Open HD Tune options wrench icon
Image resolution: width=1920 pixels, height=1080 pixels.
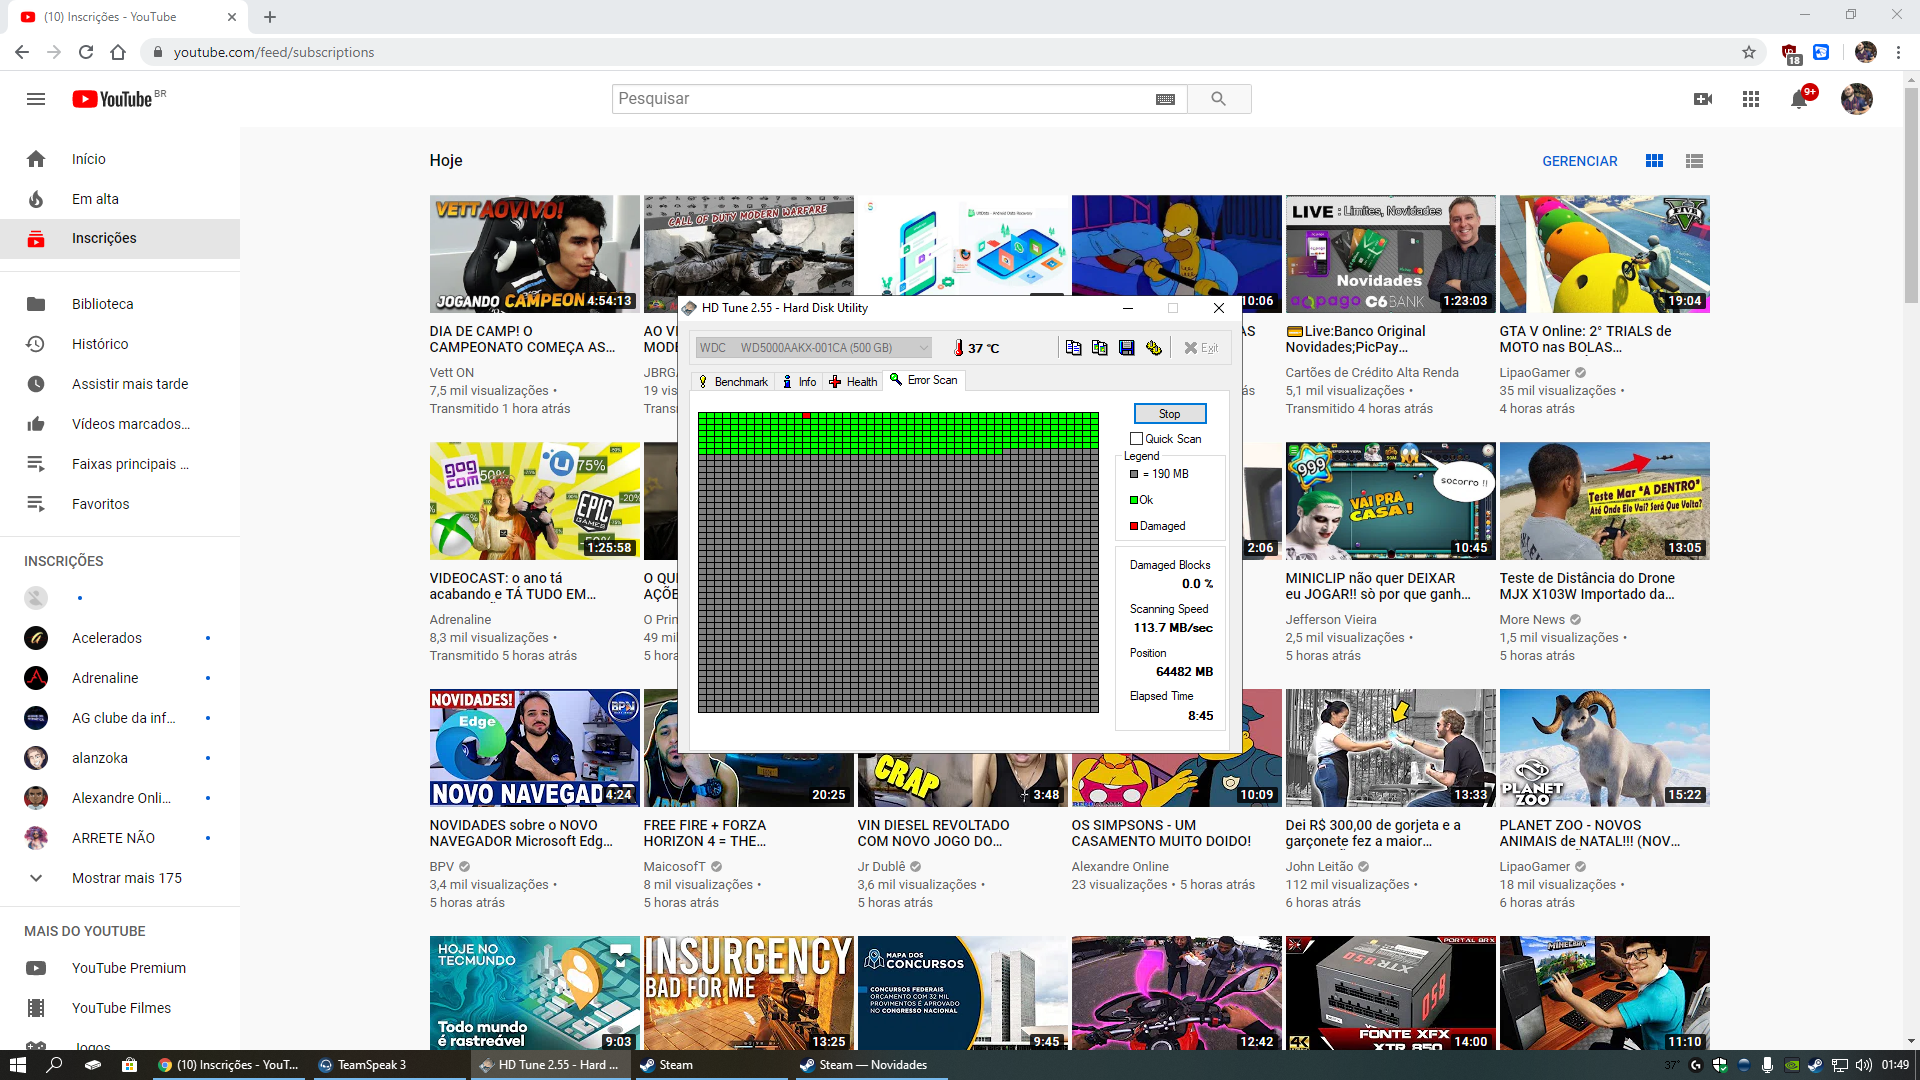pos(1153,347)
